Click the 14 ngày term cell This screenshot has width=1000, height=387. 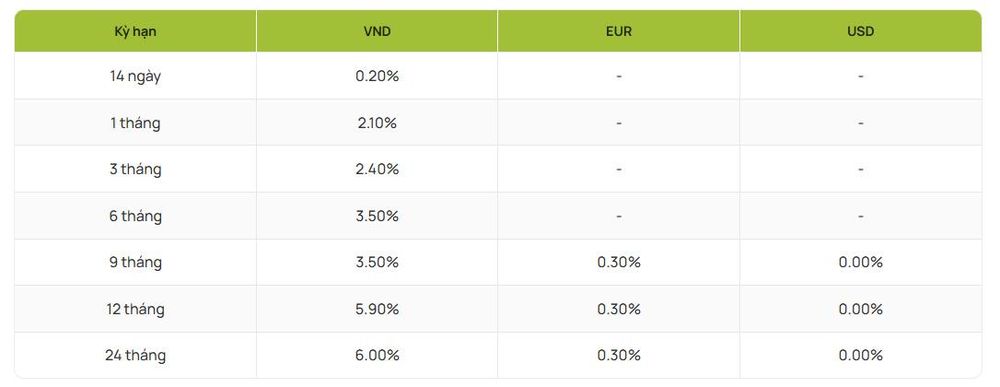click(135, 76)
